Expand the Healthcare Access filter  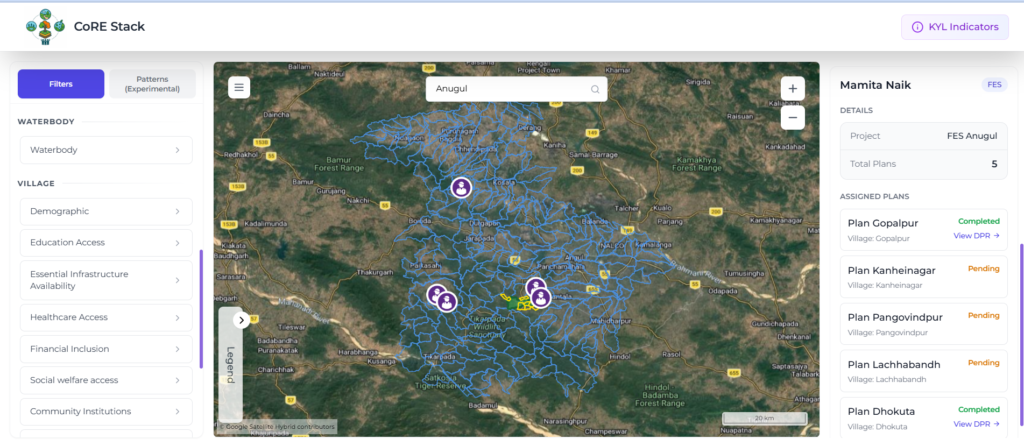point(106,317)
